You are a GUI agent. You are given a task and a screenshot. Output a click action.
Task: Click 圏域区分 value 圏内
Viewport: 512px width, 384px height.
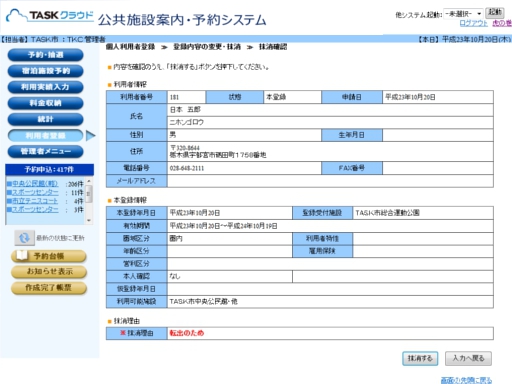[176, 238]
